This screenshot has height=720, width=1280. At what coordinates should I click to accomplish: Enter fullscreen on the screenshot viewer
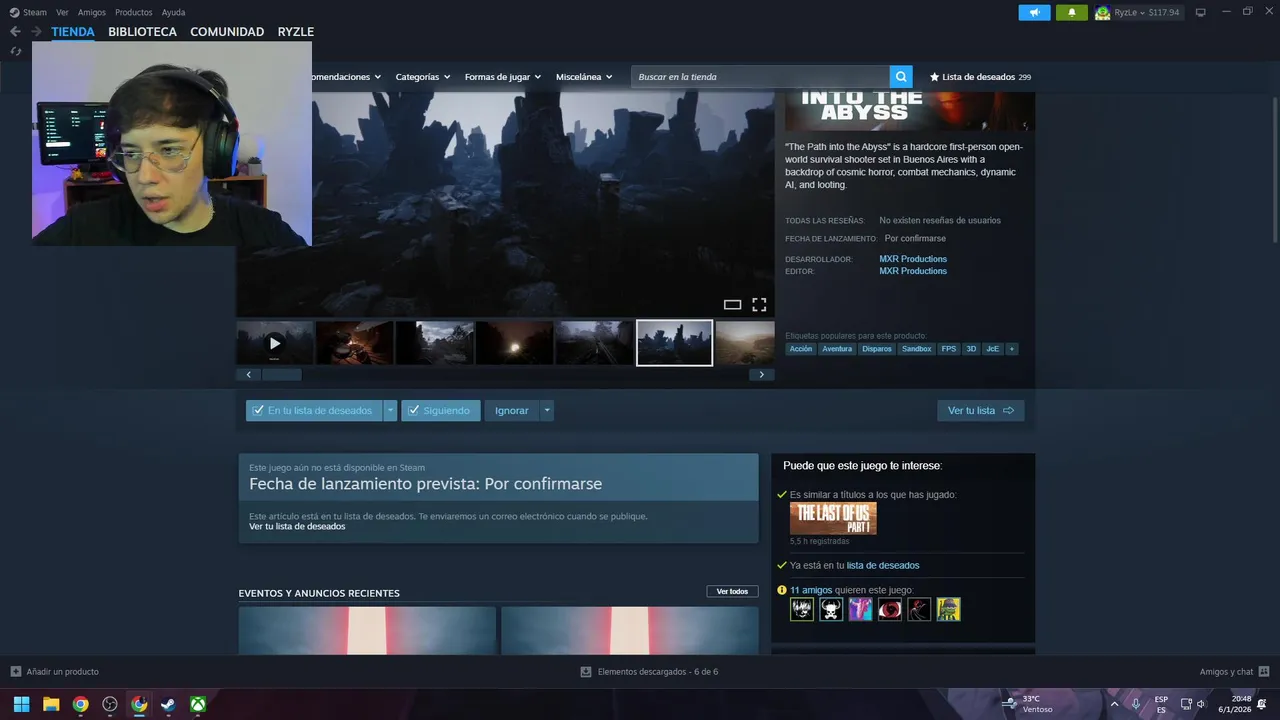(x=759, y=305)
